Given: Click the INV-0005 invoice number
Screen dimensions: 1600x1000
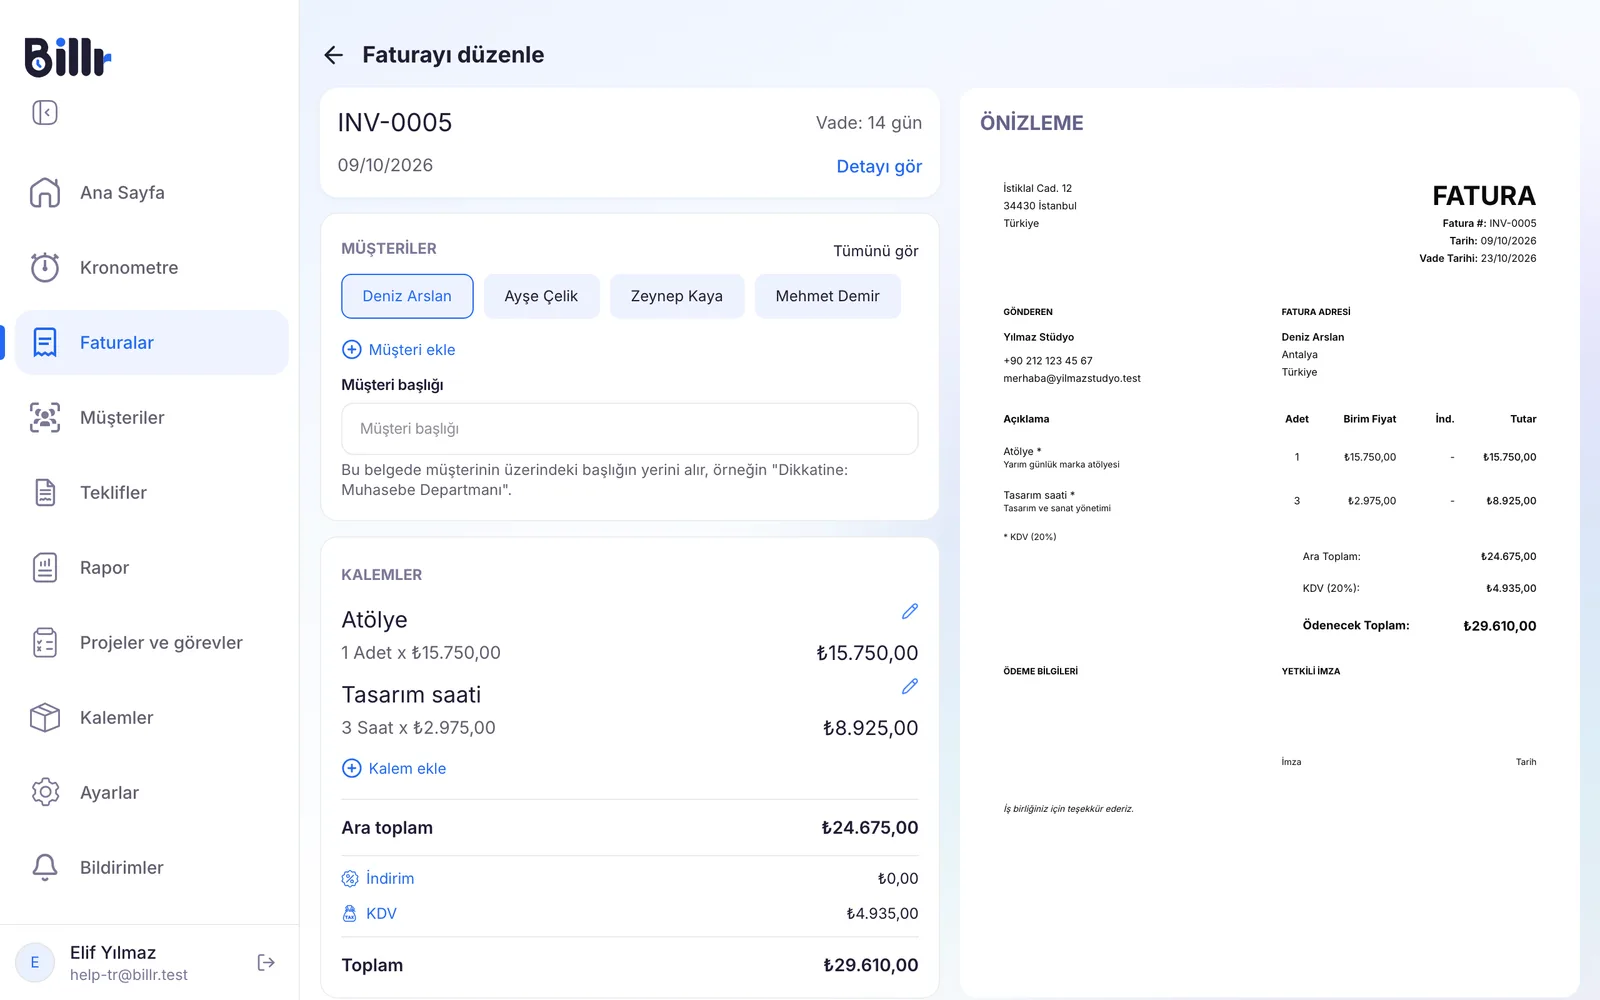Looking at the screenshot, I should tap(395, 122).
